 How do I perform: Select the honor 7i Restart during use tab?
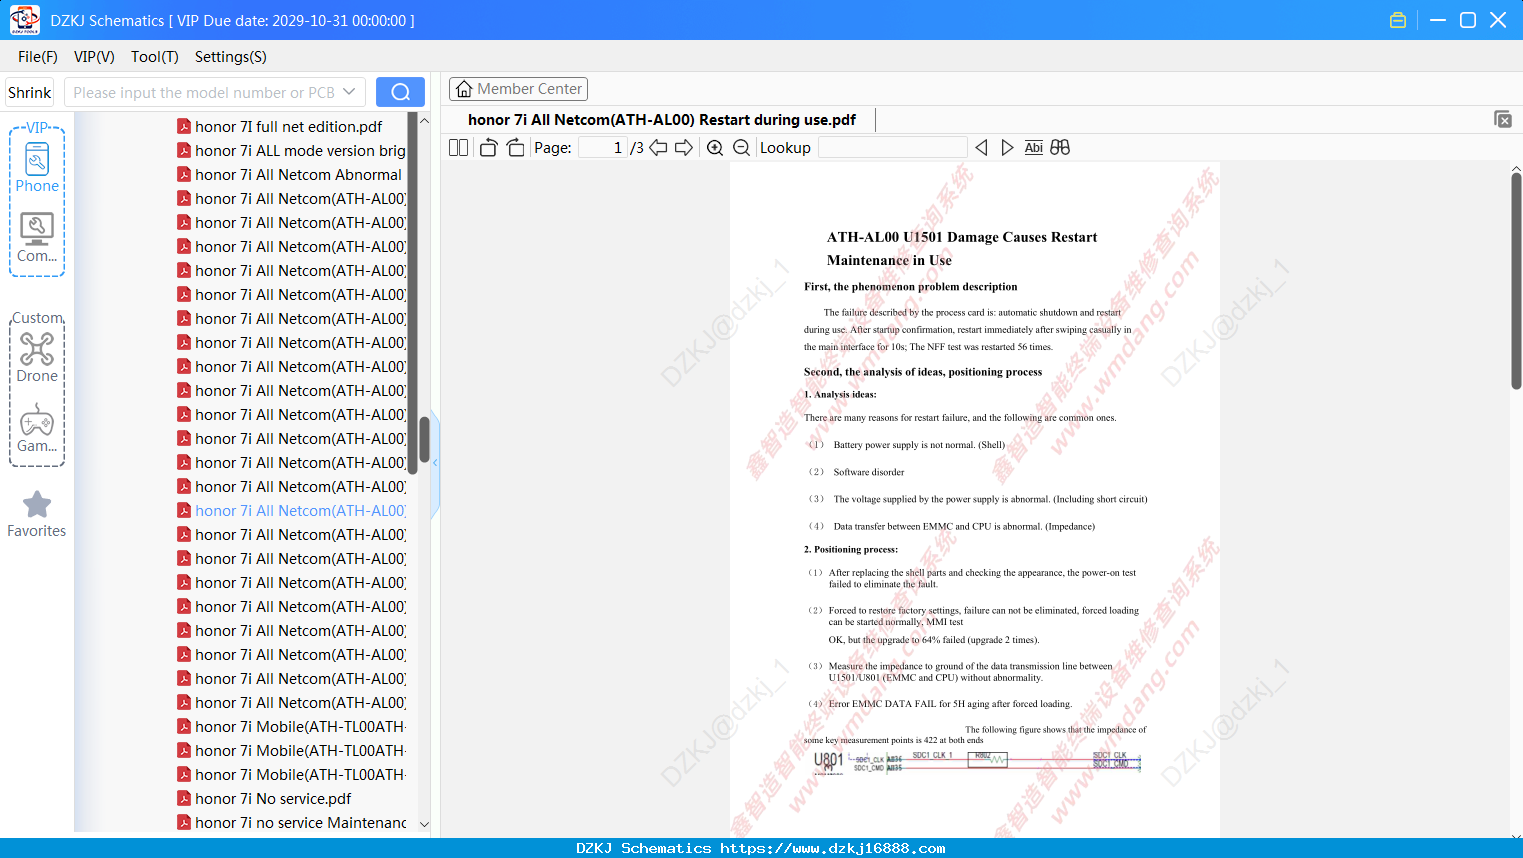pyautogui.click(x=662, y=120)
